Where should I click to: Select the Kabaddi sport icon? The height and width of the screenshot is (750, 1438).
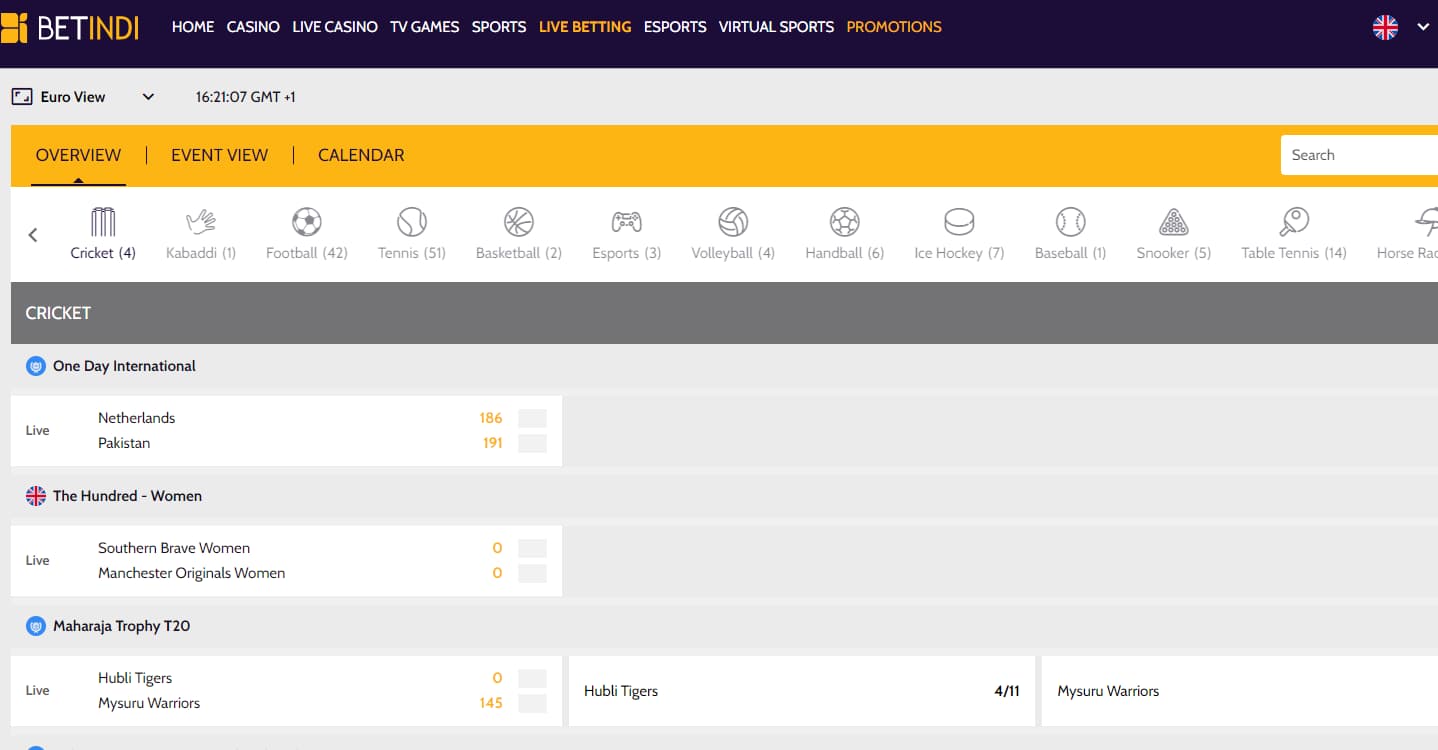[x=201, y=221]
